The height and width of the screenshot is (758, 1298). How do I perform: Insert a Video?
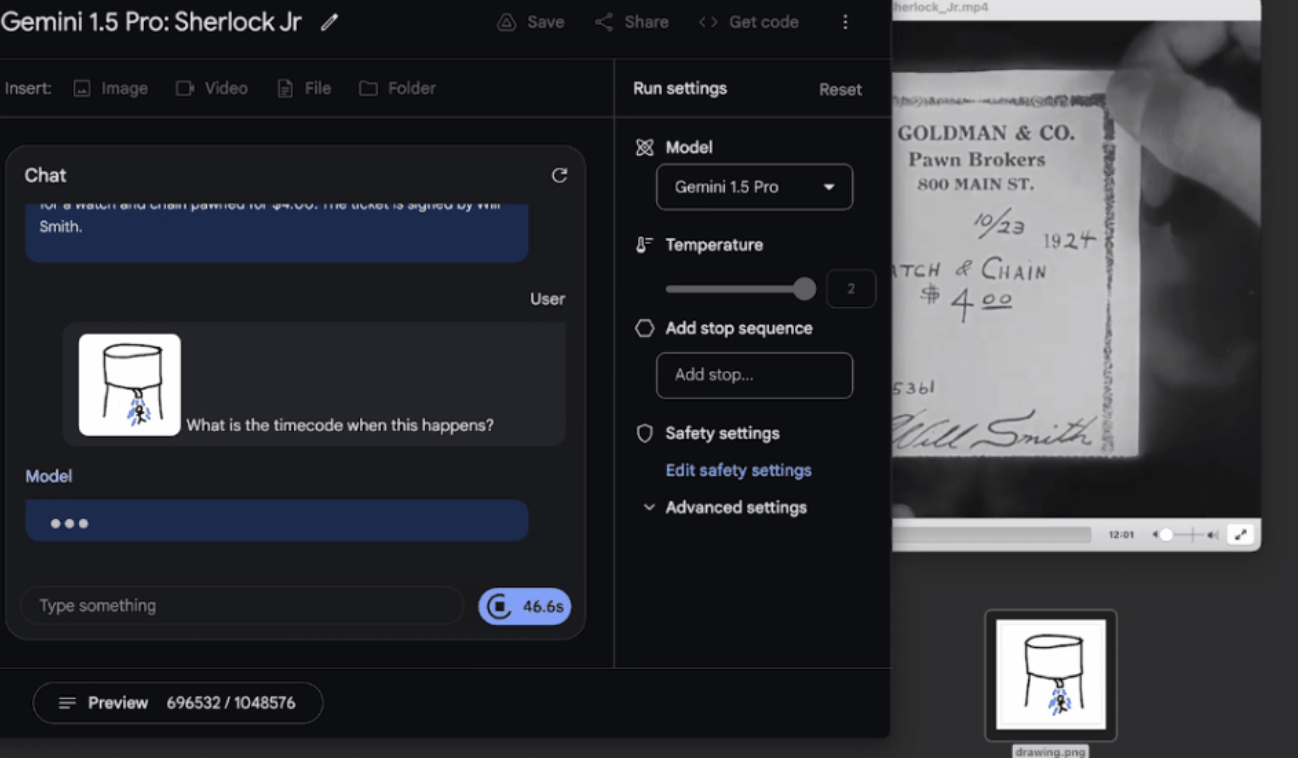point(211,88)
